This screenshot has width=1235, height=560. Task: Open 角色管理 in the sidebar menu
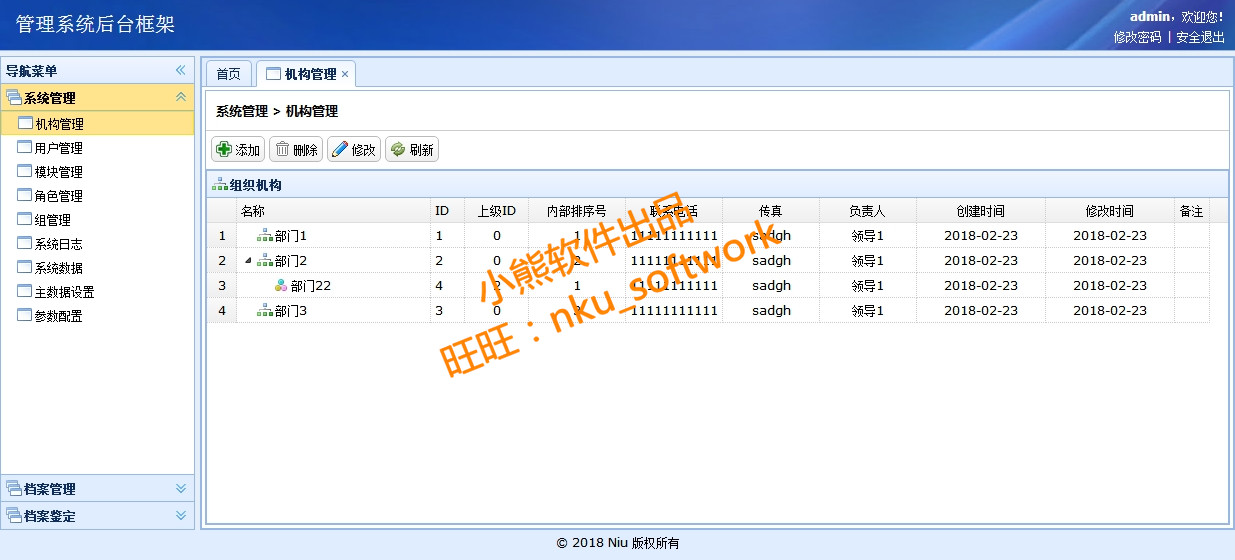coord(58,196)
